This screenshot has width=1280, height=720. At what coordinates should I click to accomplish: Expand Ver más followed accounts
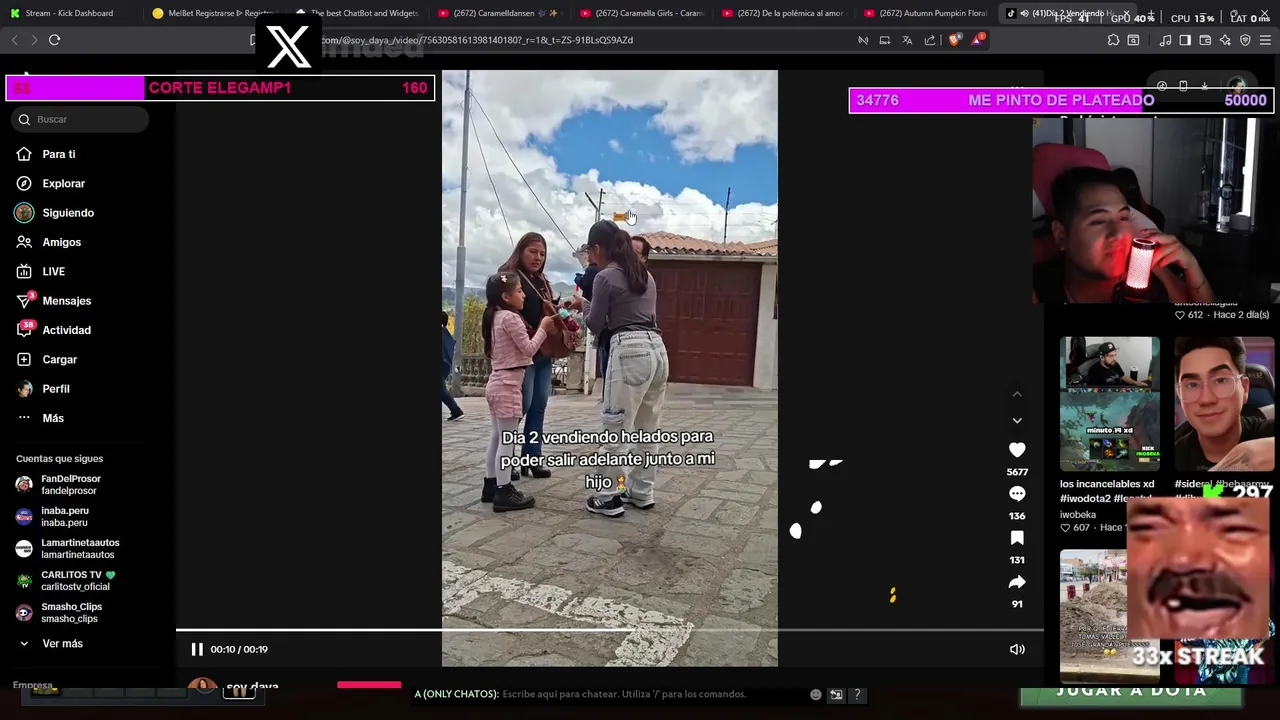pyautogui.click(x=62, y=644)
